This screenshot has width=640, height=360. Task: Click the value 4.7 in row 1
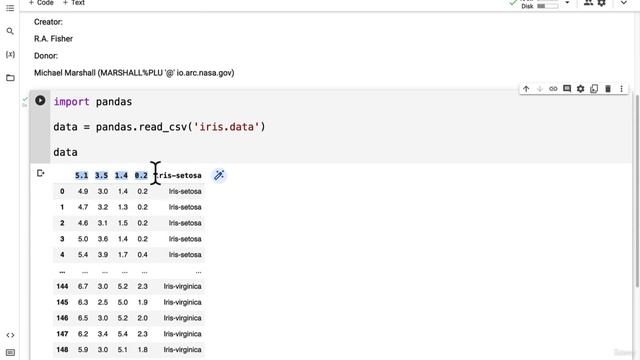tap(83, 207)
